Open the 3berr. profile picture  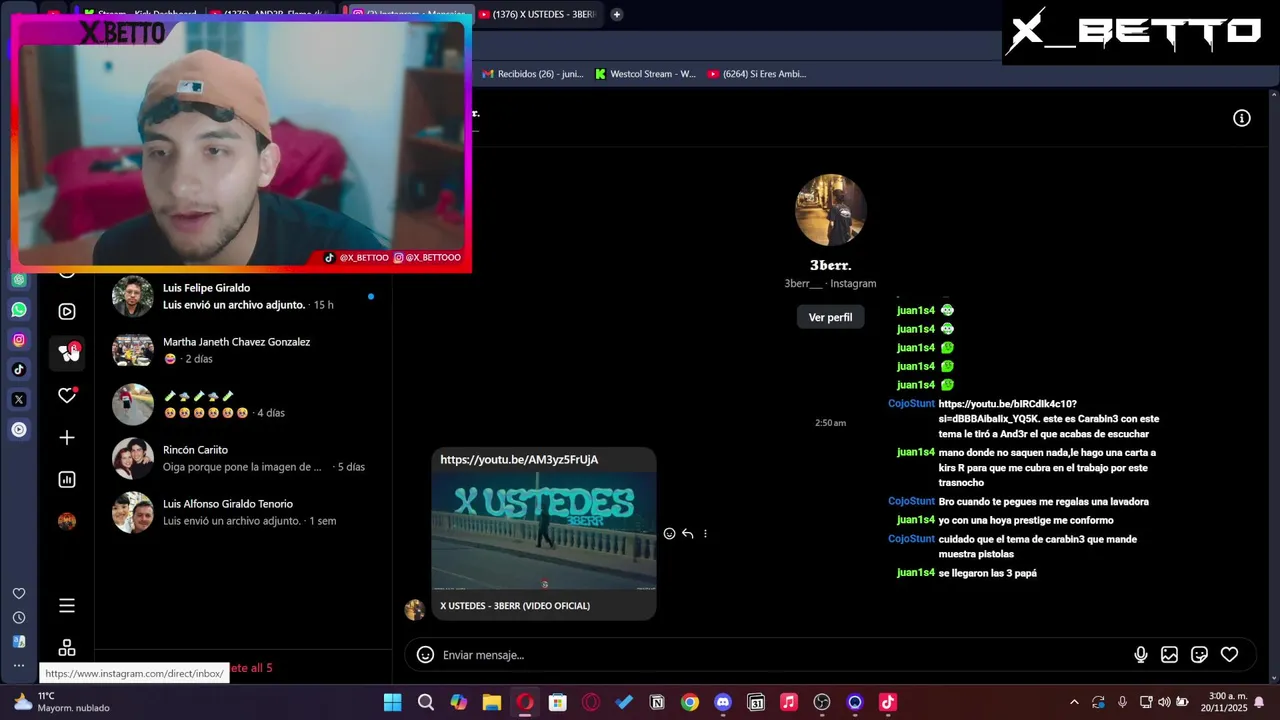(830, 210)
